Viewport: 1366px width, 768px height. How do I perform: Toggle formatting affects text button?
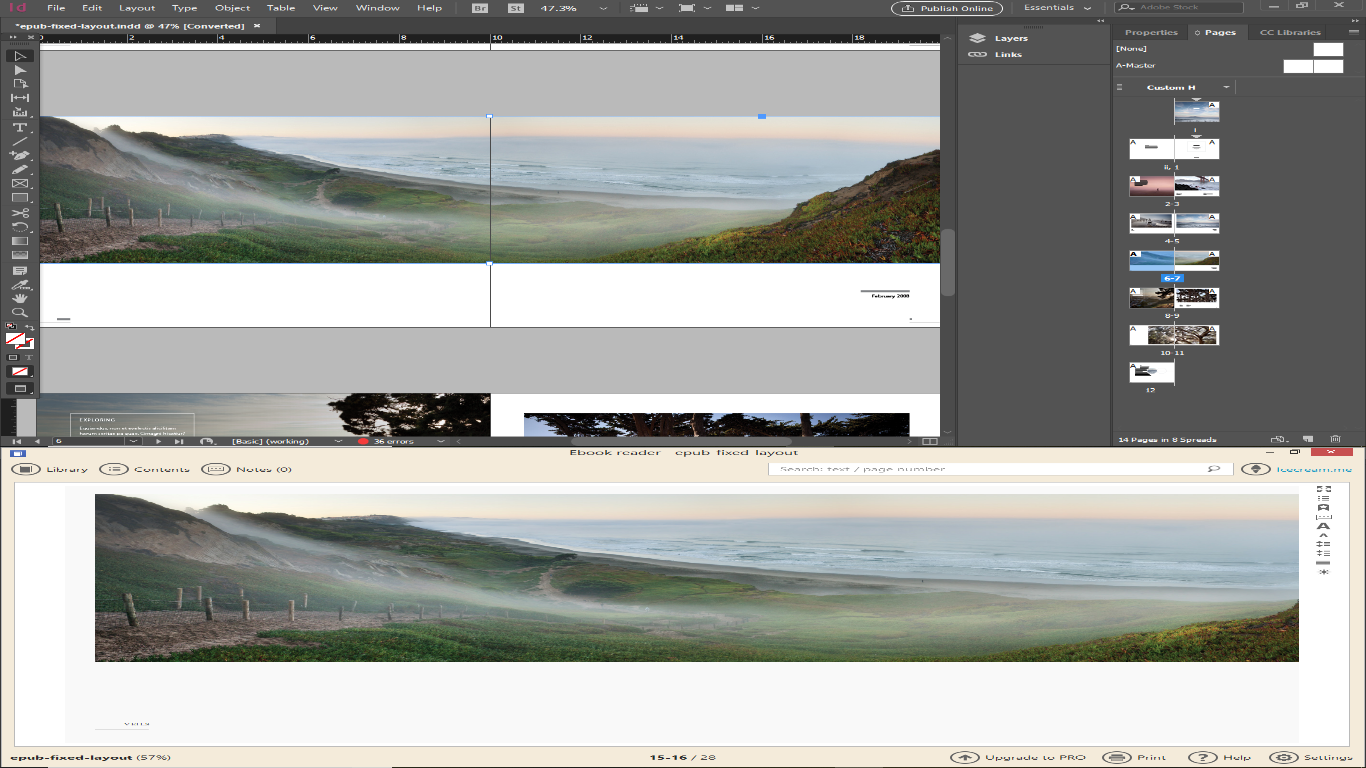28,357
